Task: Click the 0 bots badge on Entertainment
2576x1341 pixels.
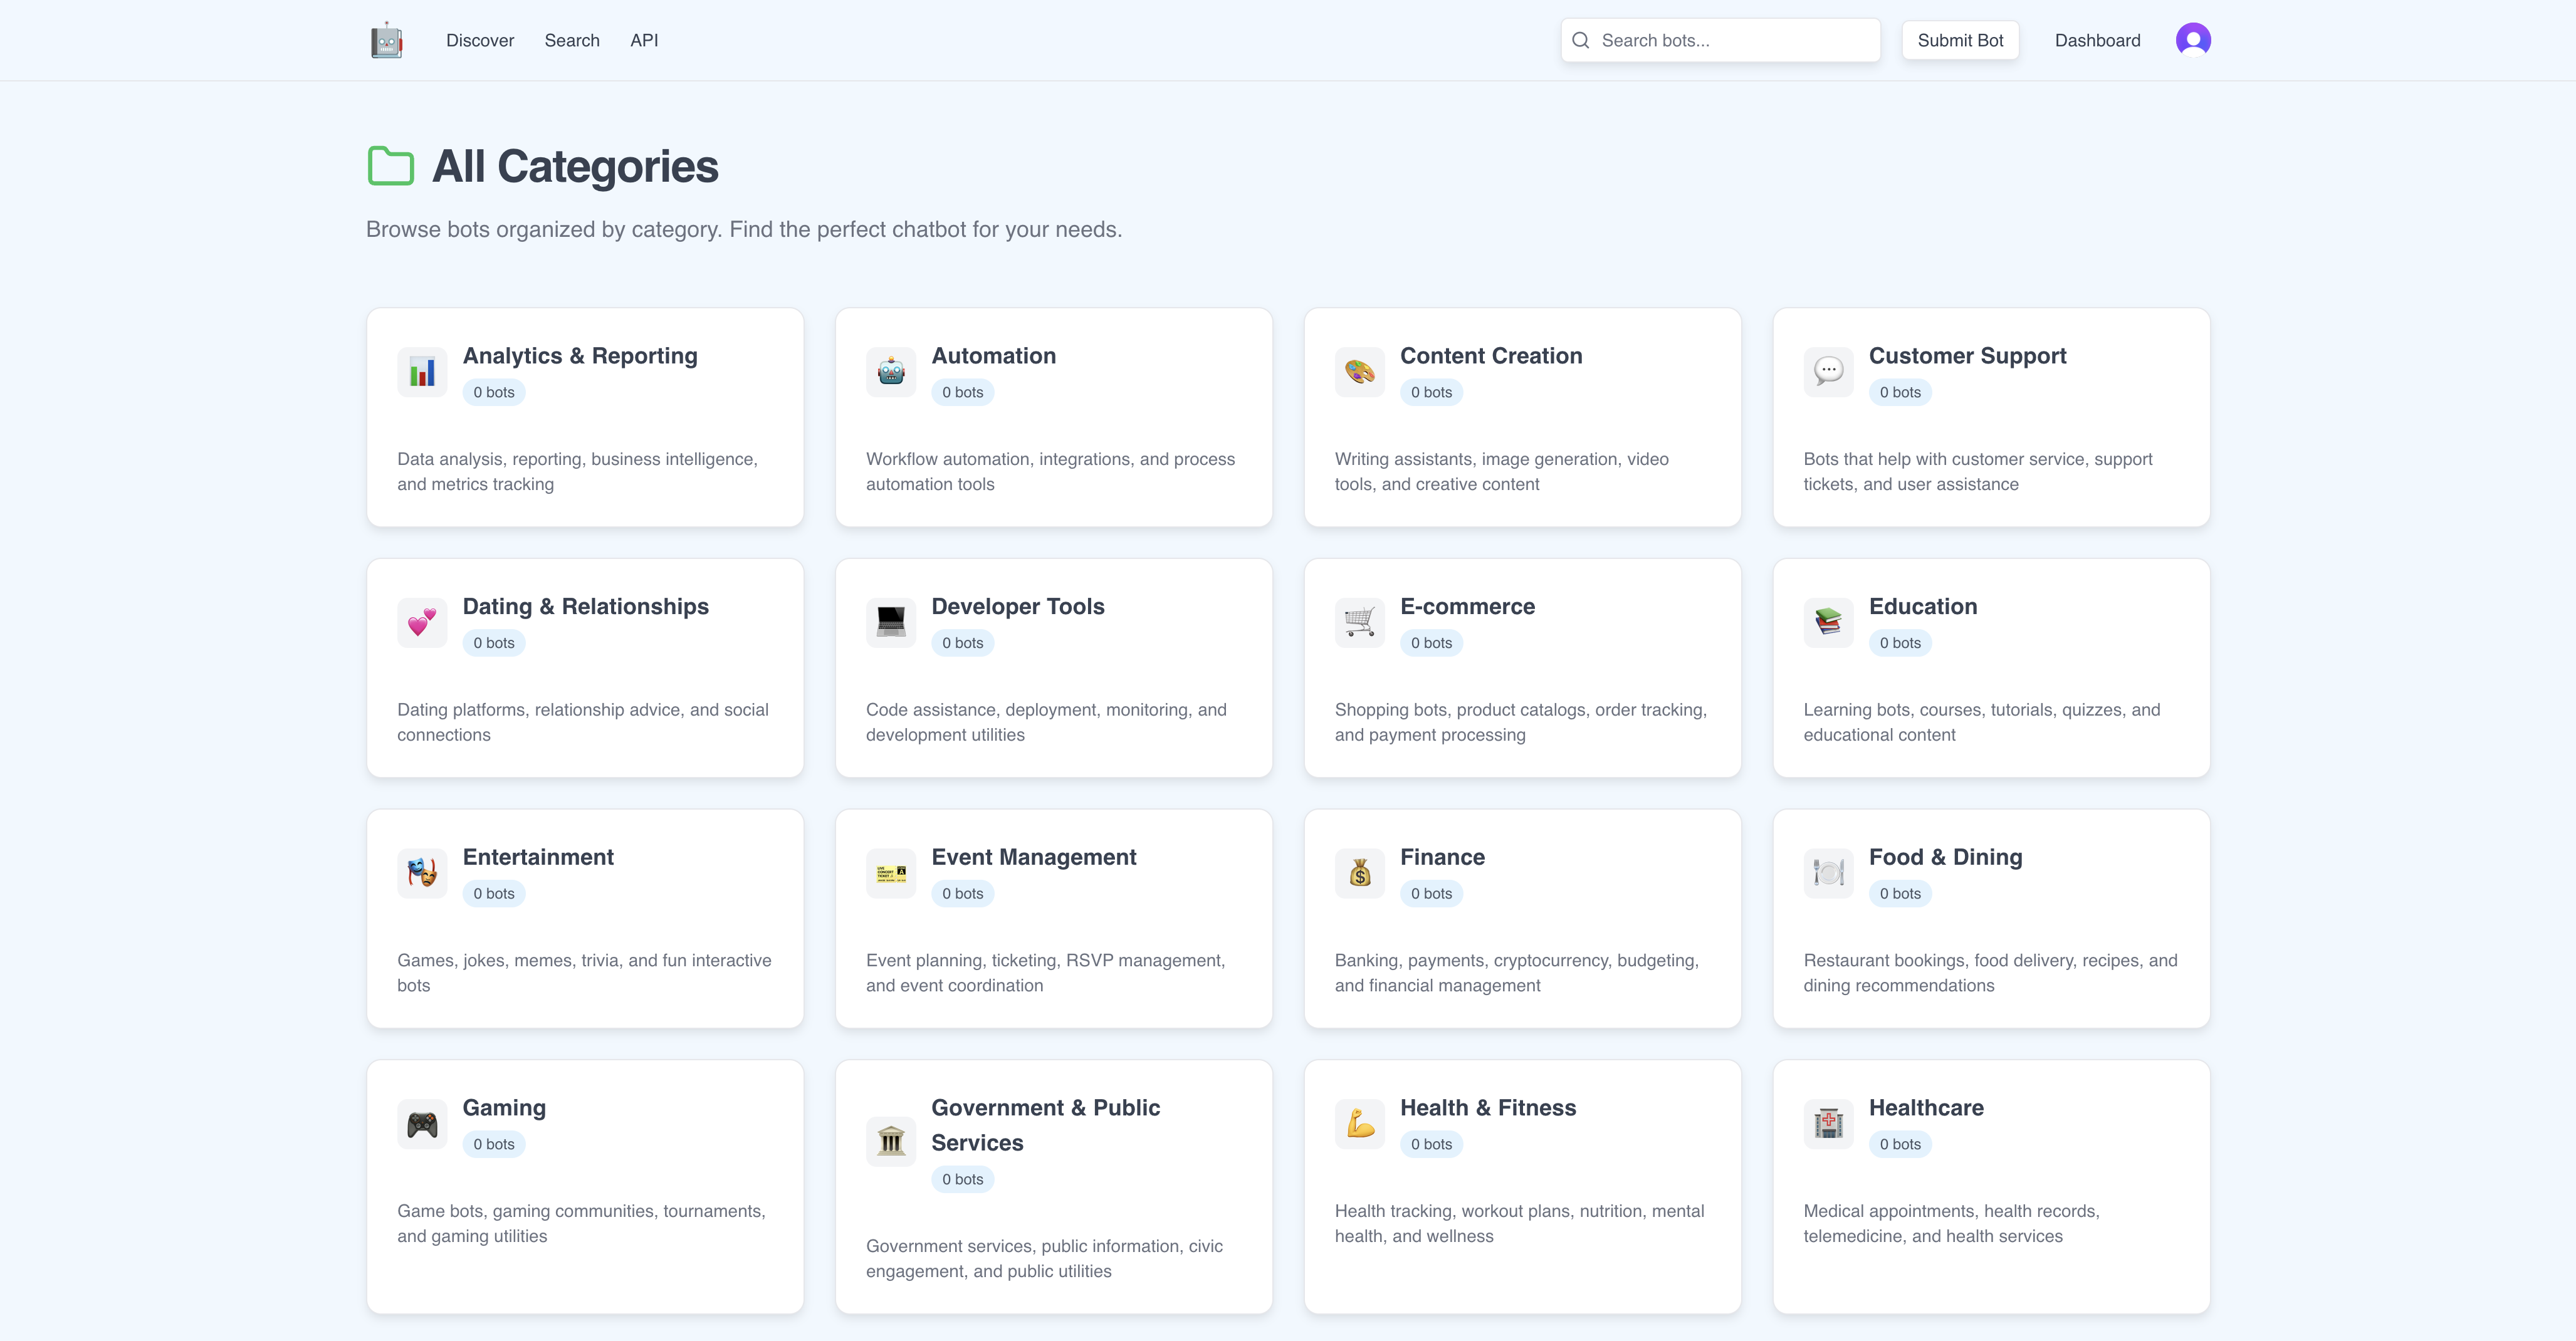Action: (x=493, y=893)
